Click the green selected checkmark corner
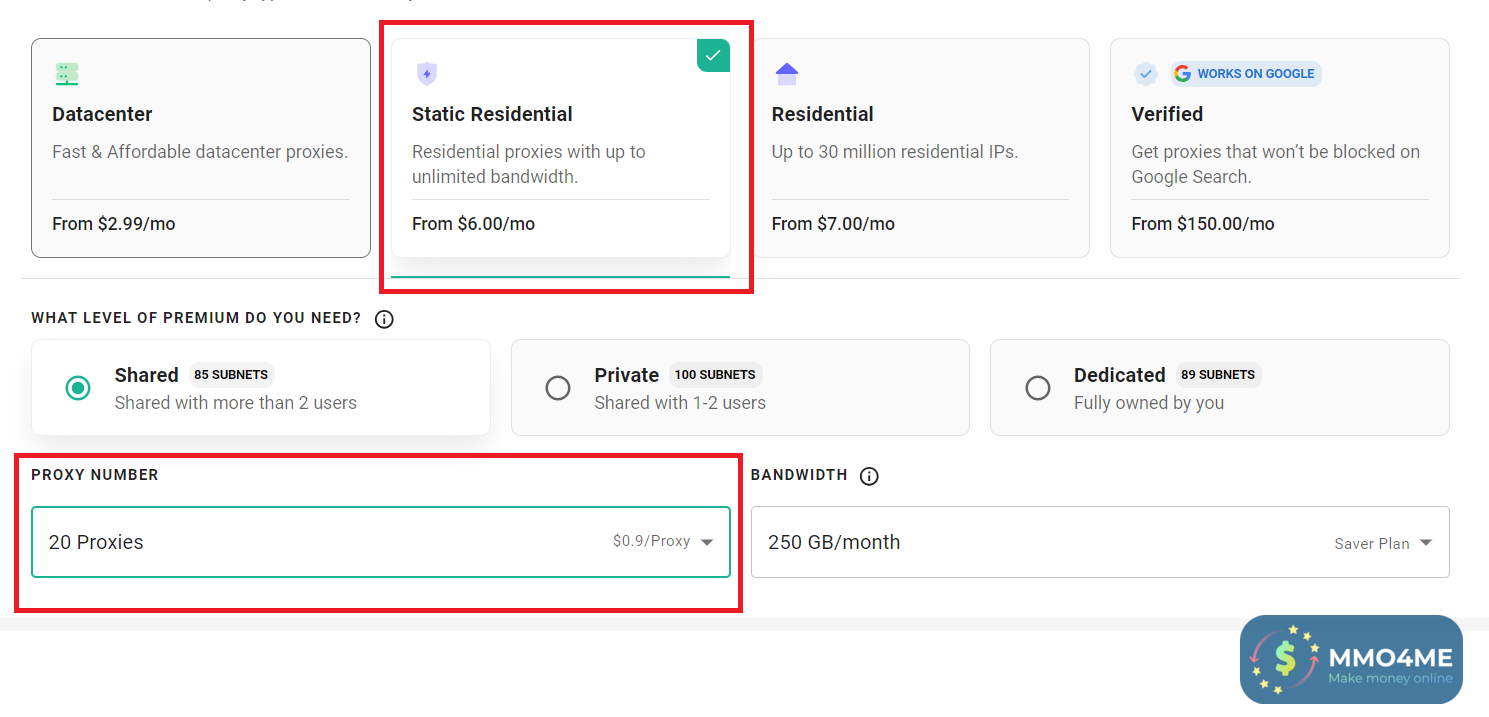 click(714, 56)
